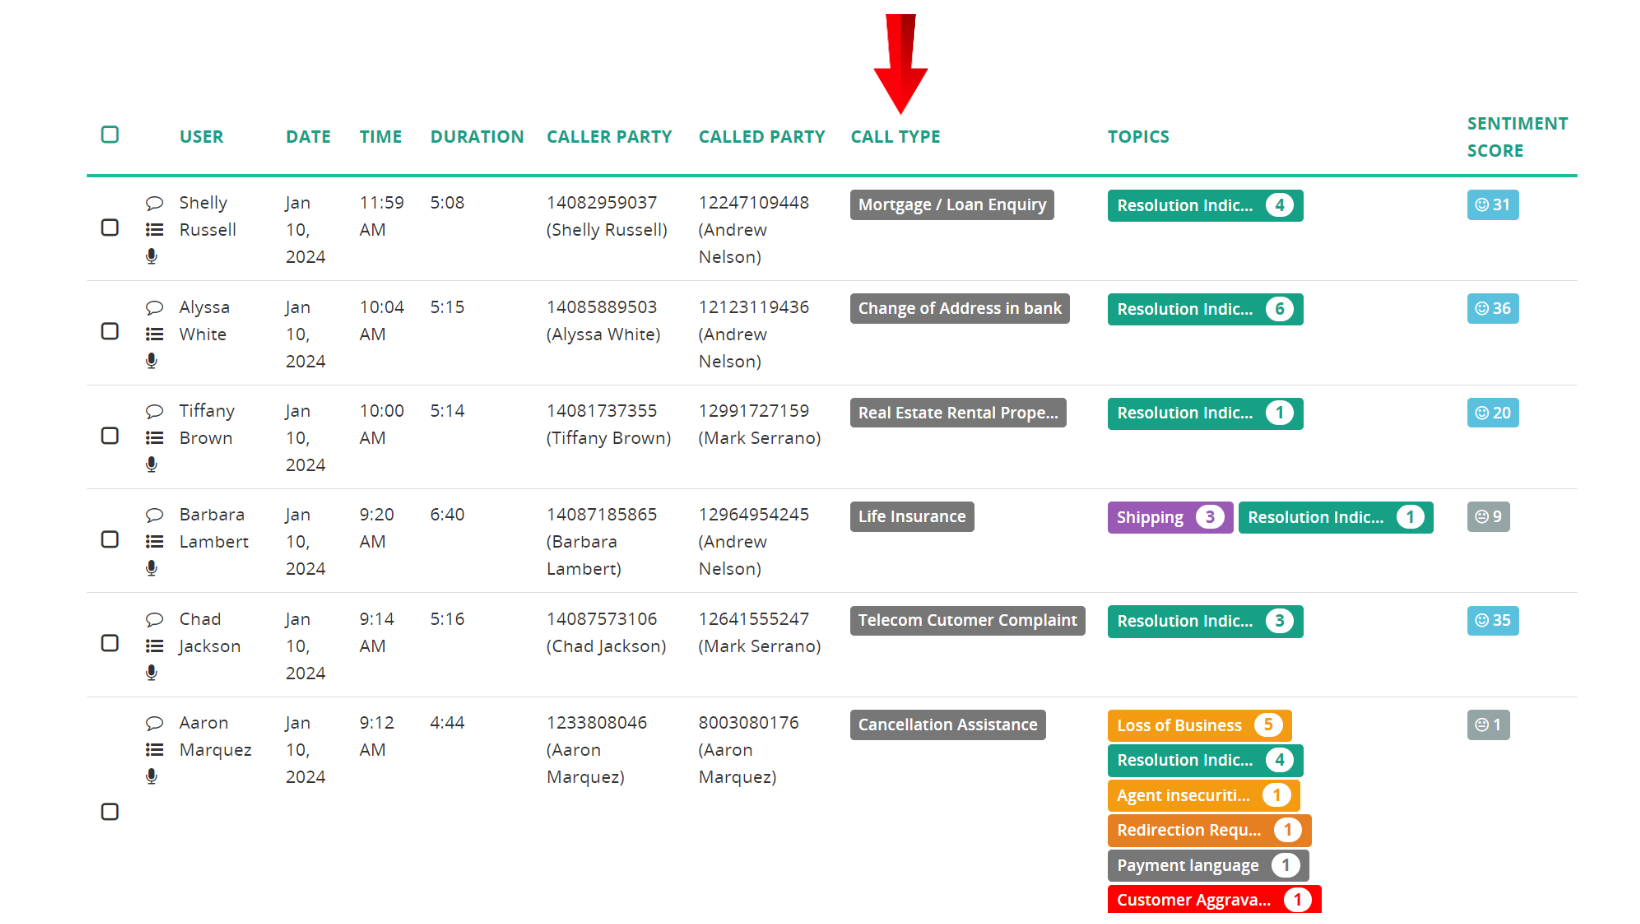Toggle the select-all checkbox in header
This screenshot has height=924, width=1640.
point(110,135)
